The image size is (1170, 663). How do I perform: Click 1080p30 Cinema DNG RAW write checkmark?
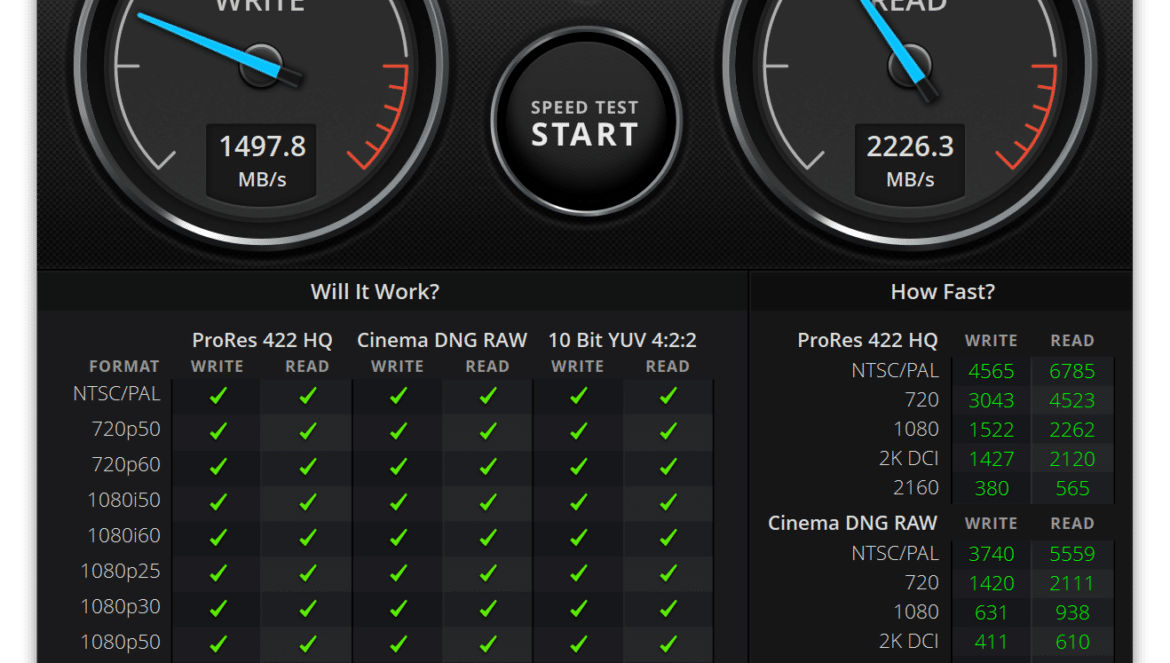398,609
